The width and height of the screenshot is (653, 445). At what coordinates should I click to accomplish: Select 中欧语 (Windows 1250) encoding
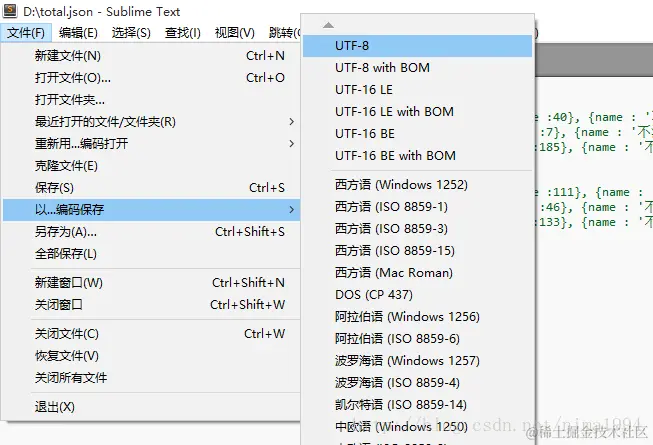click(x=417, y=427)
